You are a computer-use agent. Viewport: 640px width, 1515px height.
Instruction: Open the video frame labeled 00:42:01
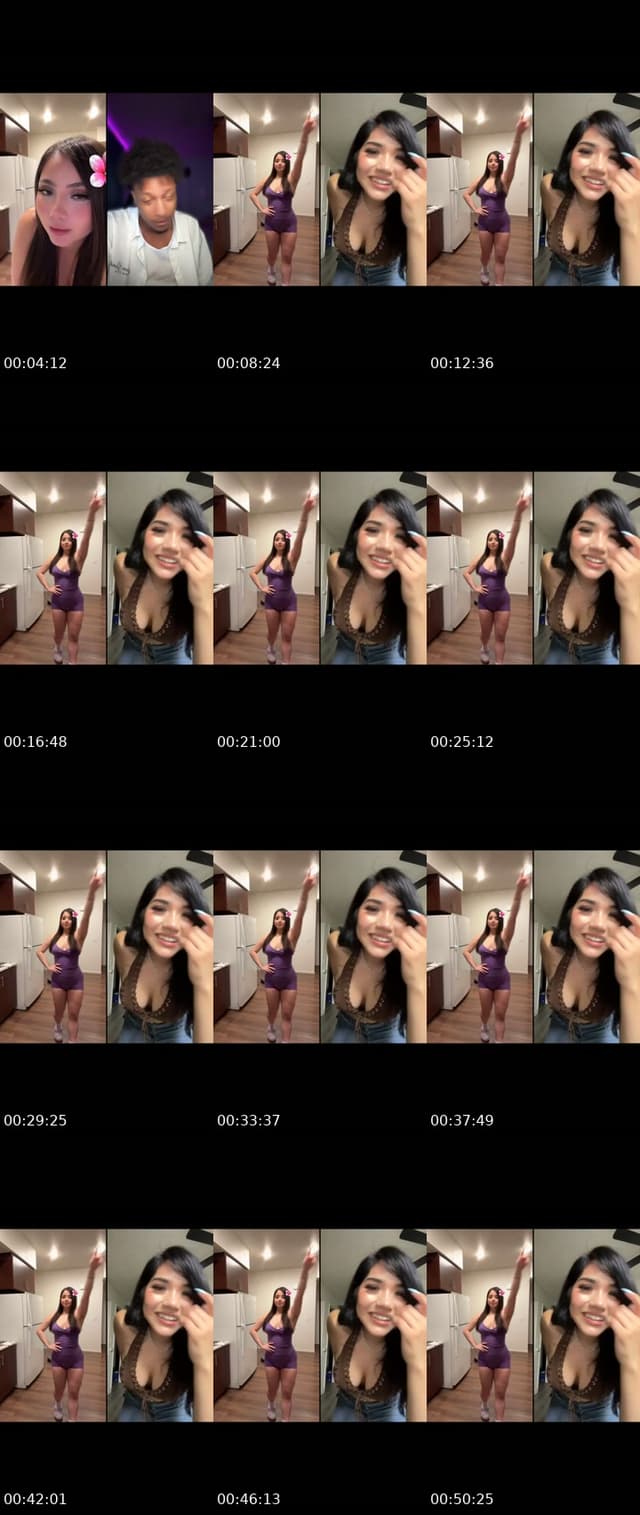tap(106, 1325)
